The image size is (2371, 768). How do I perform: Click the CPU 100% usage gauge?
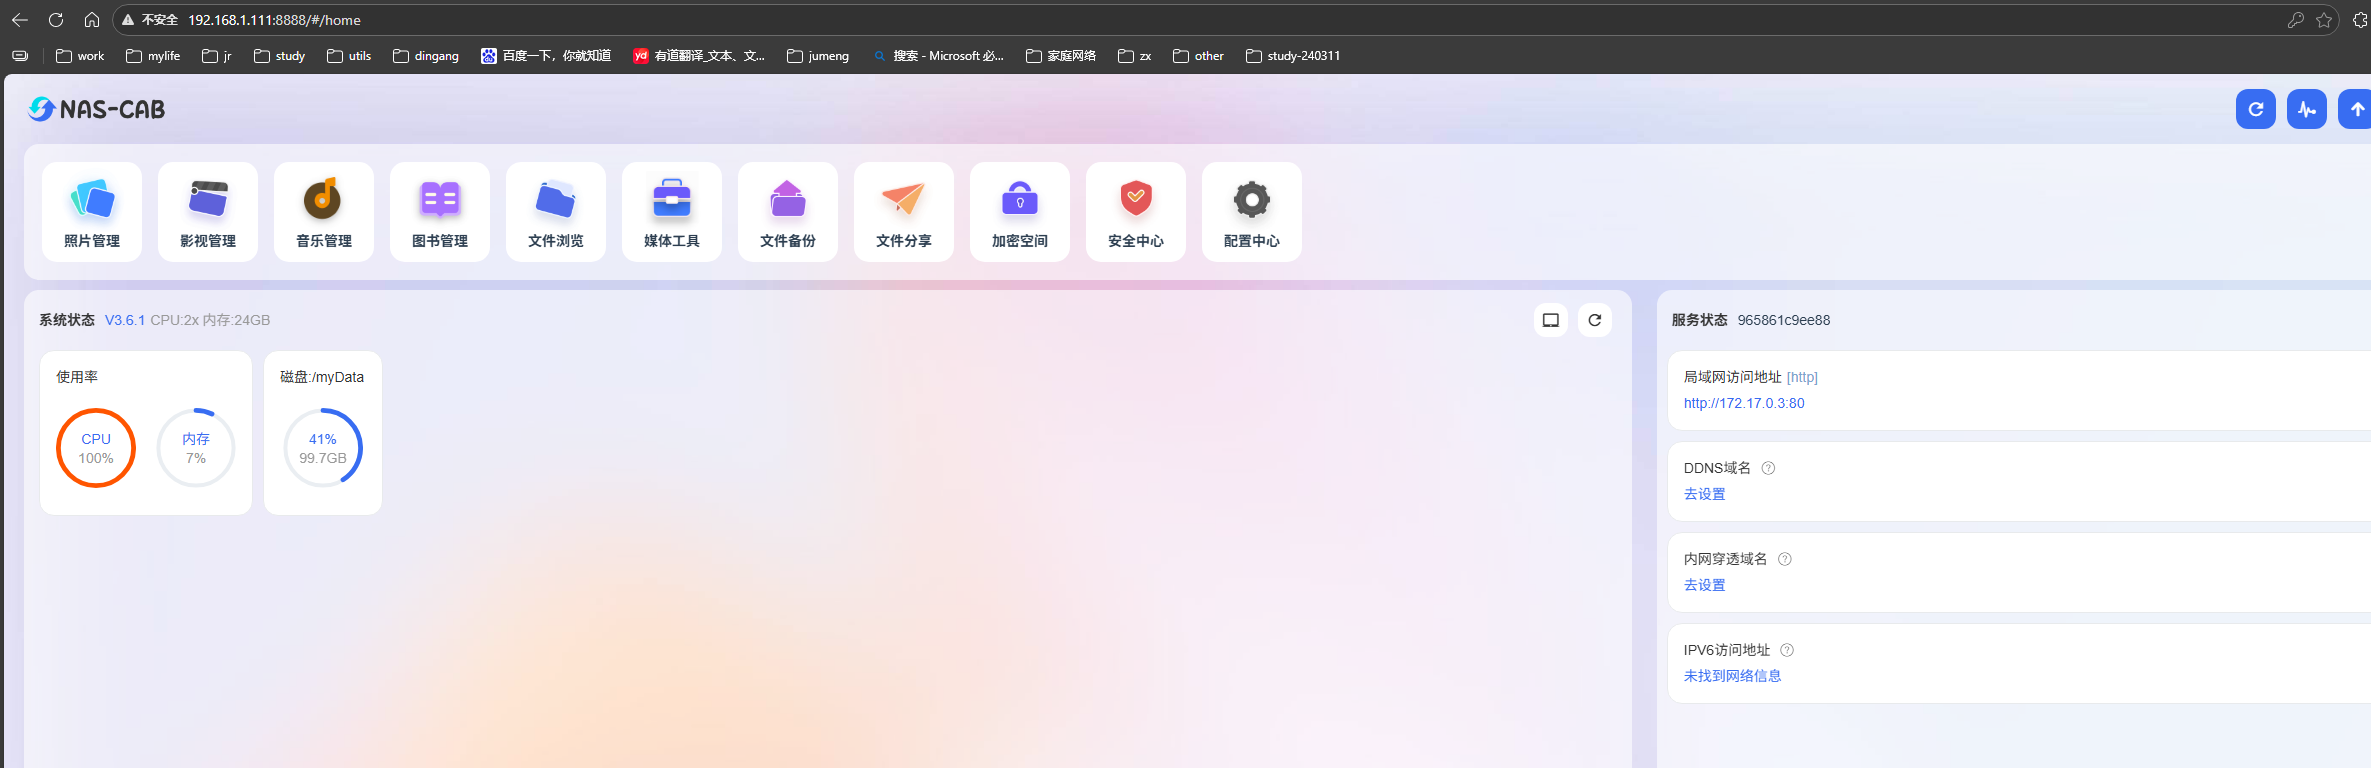pyautogui.click(x=96, y=448)
